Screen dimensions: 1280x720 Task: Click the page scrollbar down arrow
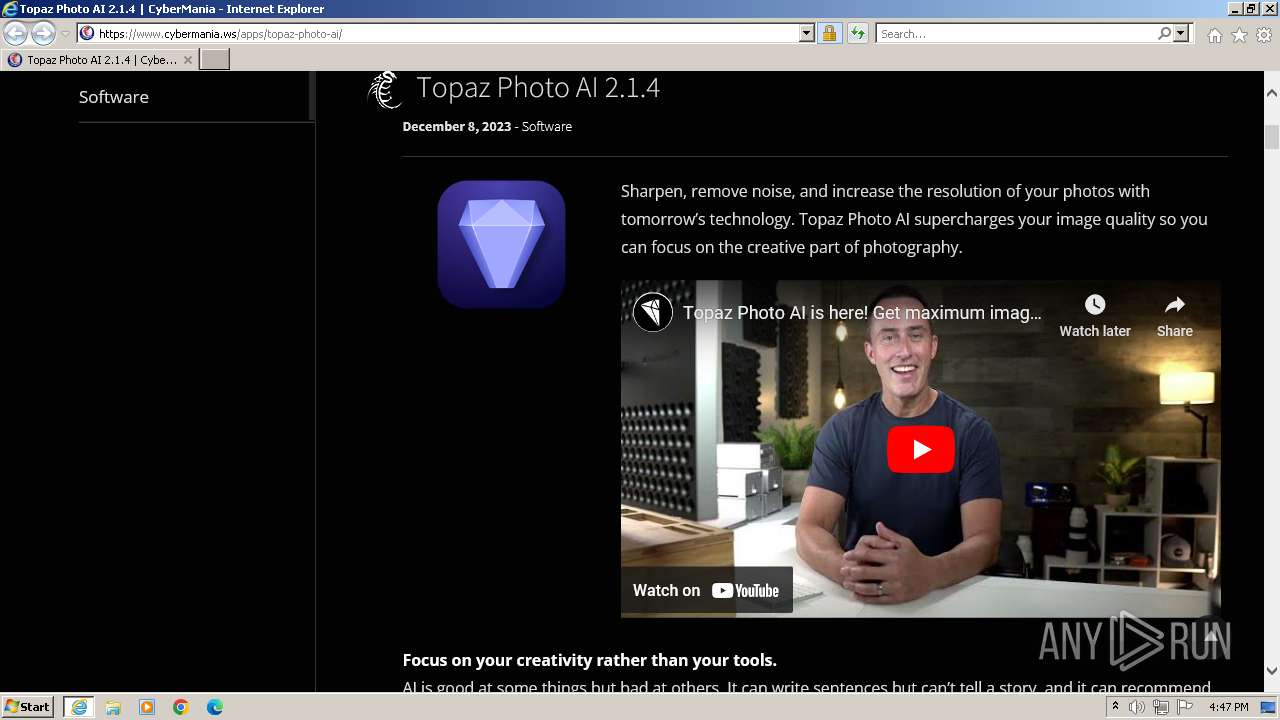1272,671
